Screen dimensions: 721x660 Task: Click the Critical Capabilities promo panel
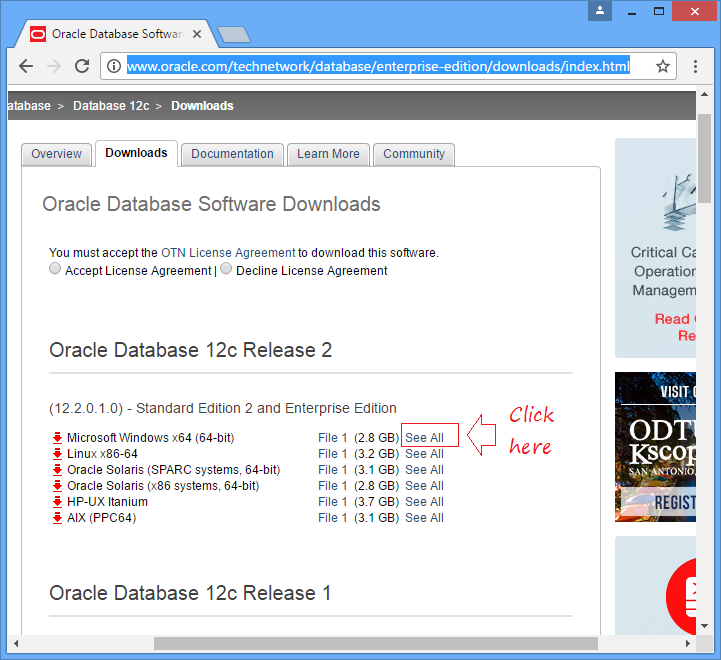(655, 248)
